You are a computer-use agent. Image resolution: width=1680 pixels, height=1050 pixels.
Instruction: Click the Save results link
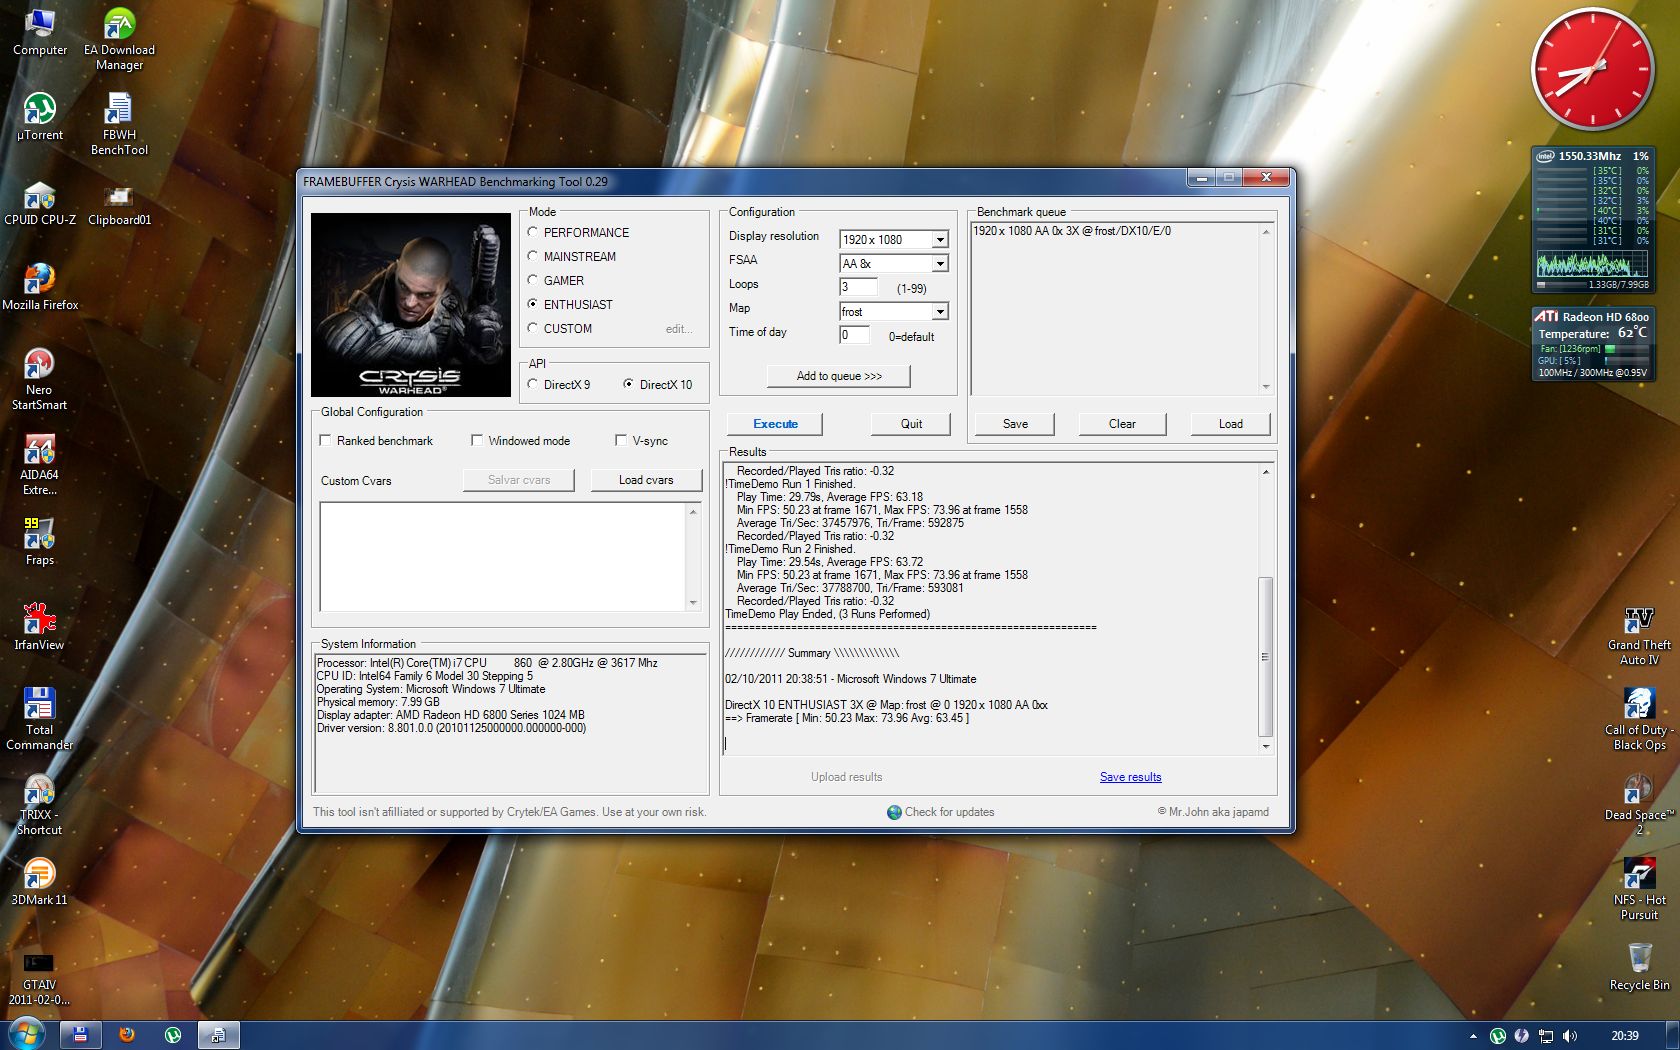click(1130, 777)
